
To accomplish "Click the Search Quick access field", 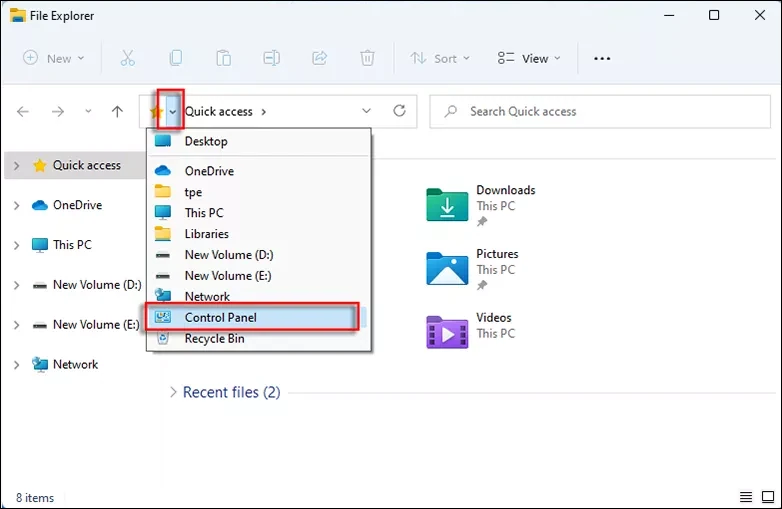I will (x=600, y=111).
